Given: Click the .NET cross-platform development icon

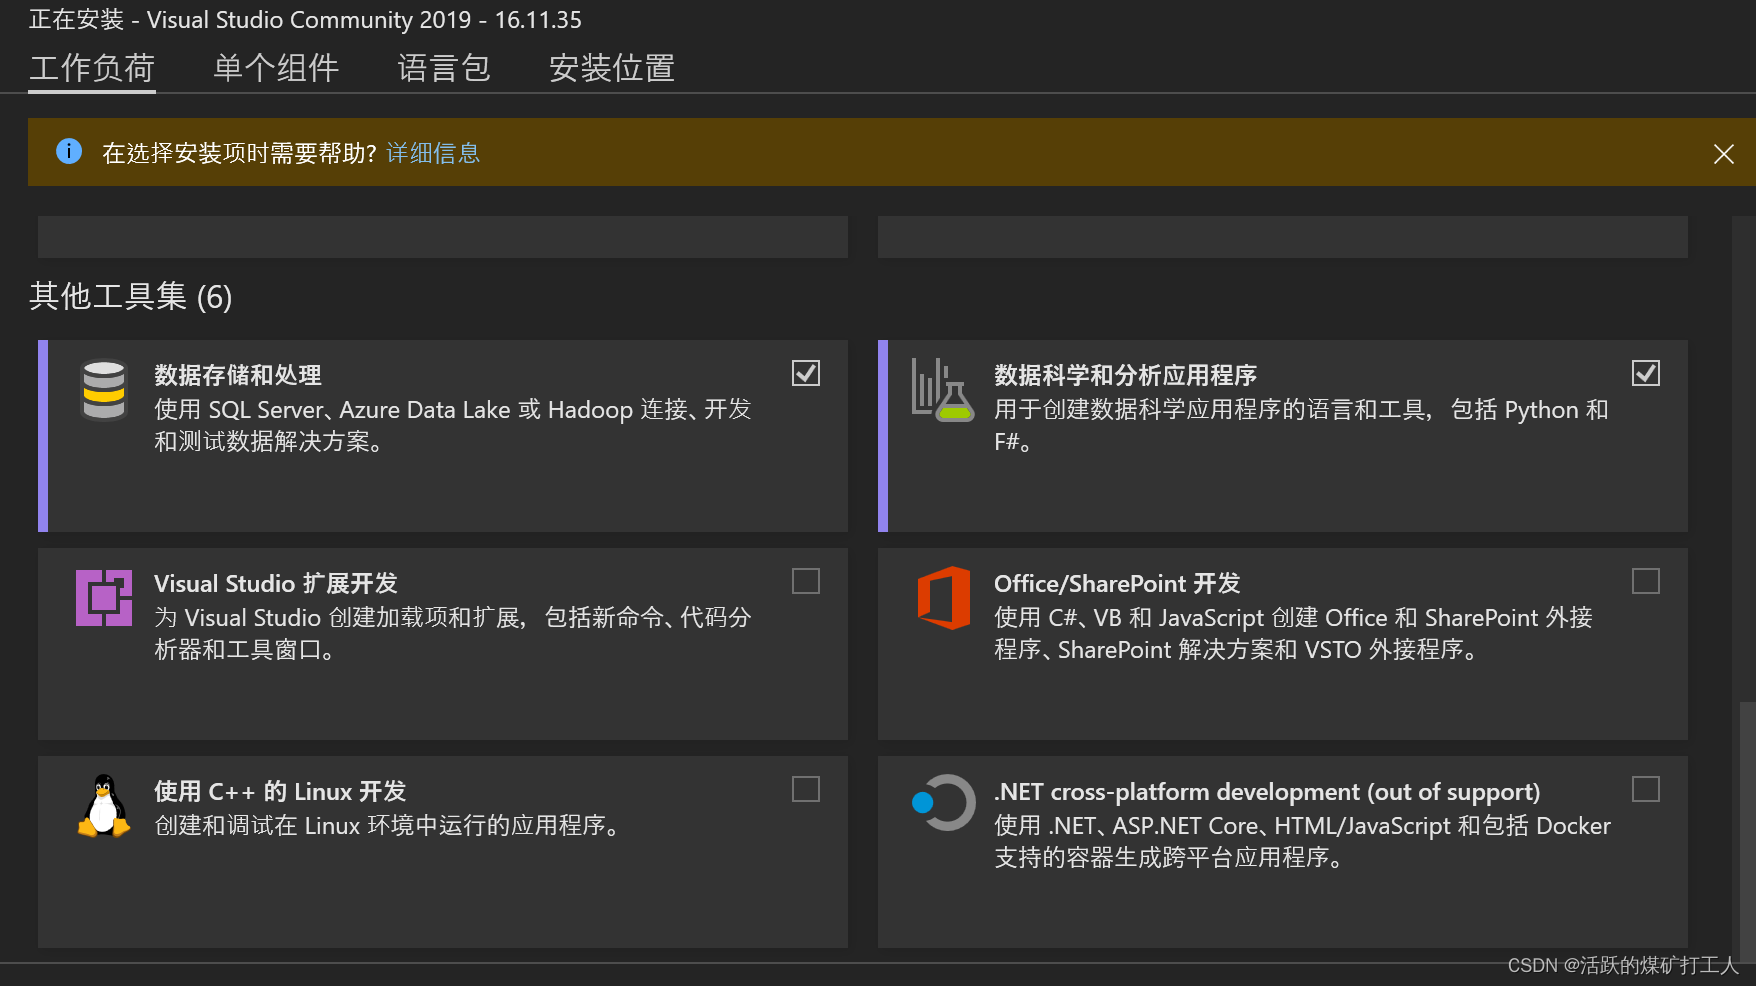Looking at the screenshot, I should tap(943, 803).
